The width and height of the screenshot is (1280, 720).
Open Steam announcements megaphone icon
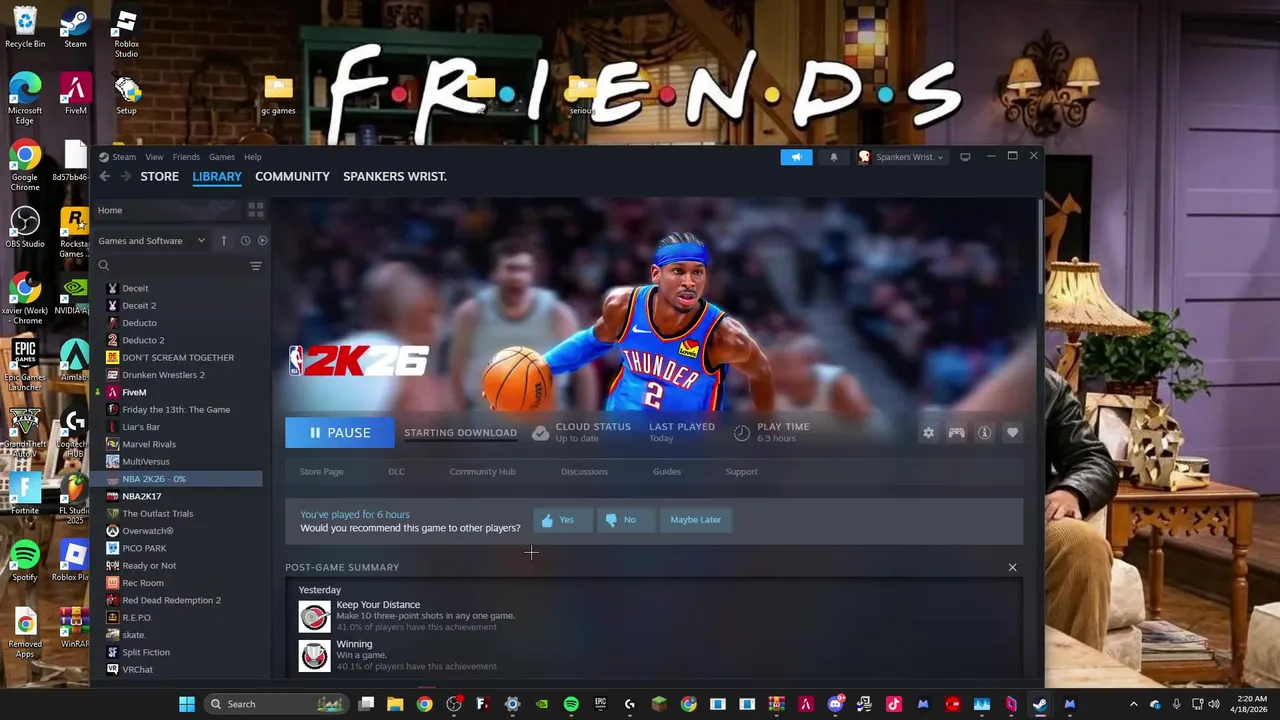(797, 157)
